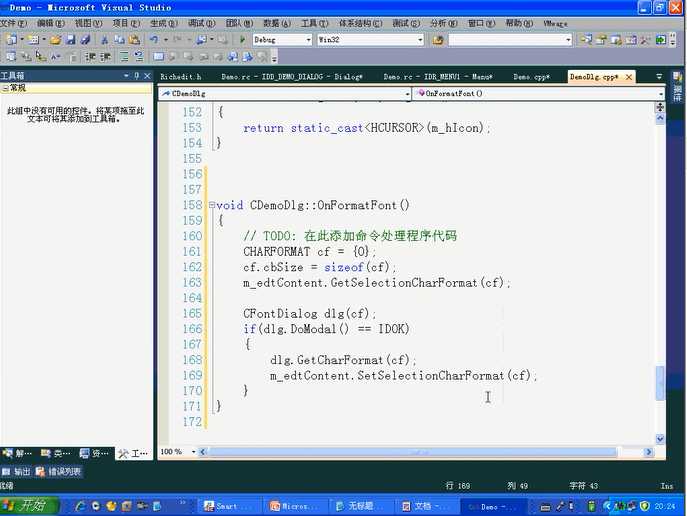Collapse the 常规 toolbox group
Screen dimensions: 687x516
click(4, 88)
